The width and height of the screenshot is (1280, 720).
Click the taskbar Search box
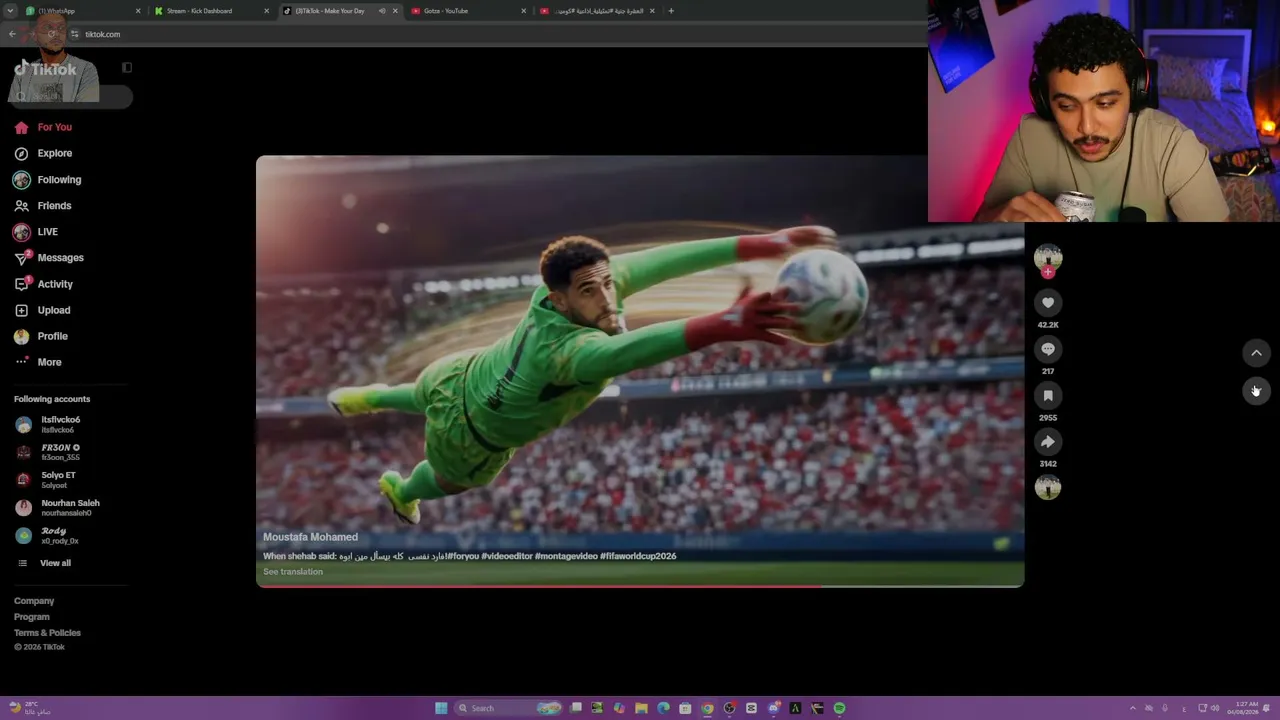click(509, 708)
